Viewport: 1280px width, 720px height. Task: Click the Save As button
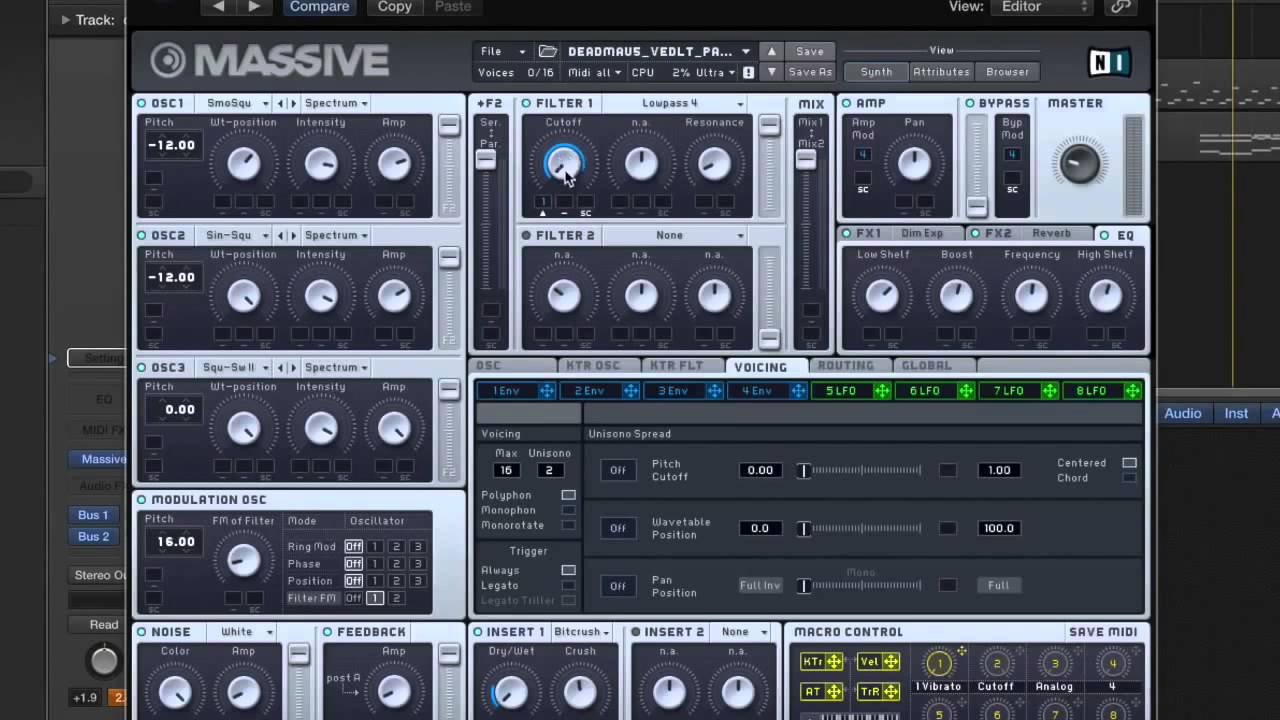[x=810, y=72]
